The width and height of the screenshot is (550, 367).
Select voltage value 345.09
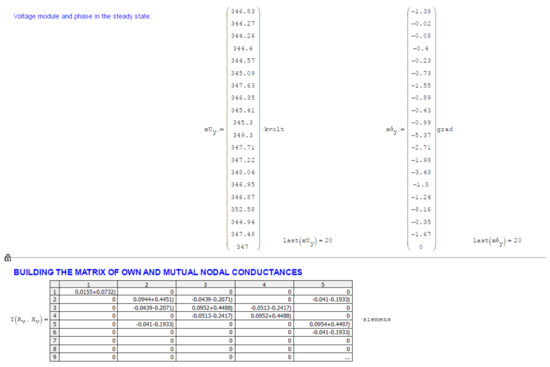[x=243, y=73]
